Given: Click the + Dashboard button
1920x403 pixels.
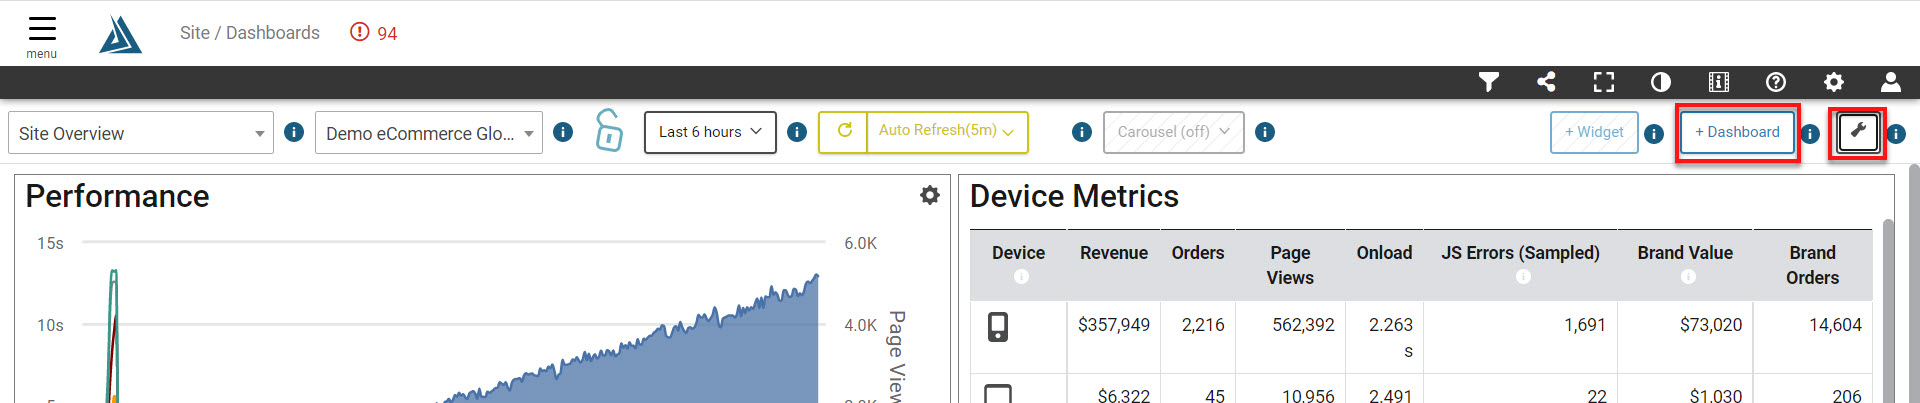Looking at the screenshot, I should point(1737,132).
